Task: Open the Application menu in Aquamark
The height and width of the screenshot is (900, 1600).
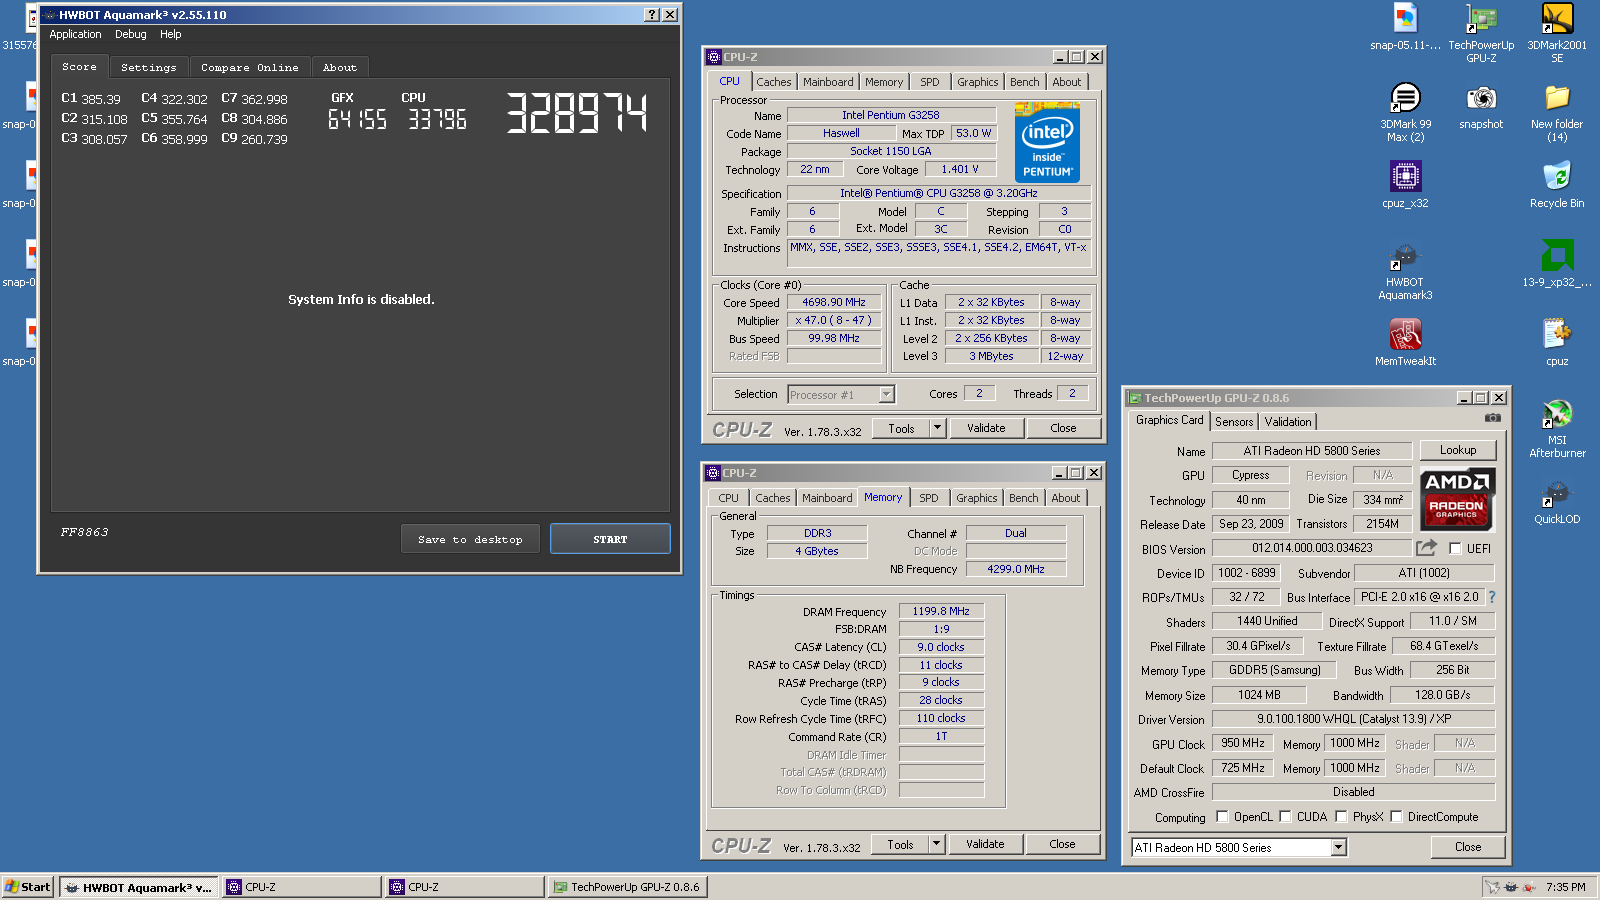Action: tap(75, 34)
